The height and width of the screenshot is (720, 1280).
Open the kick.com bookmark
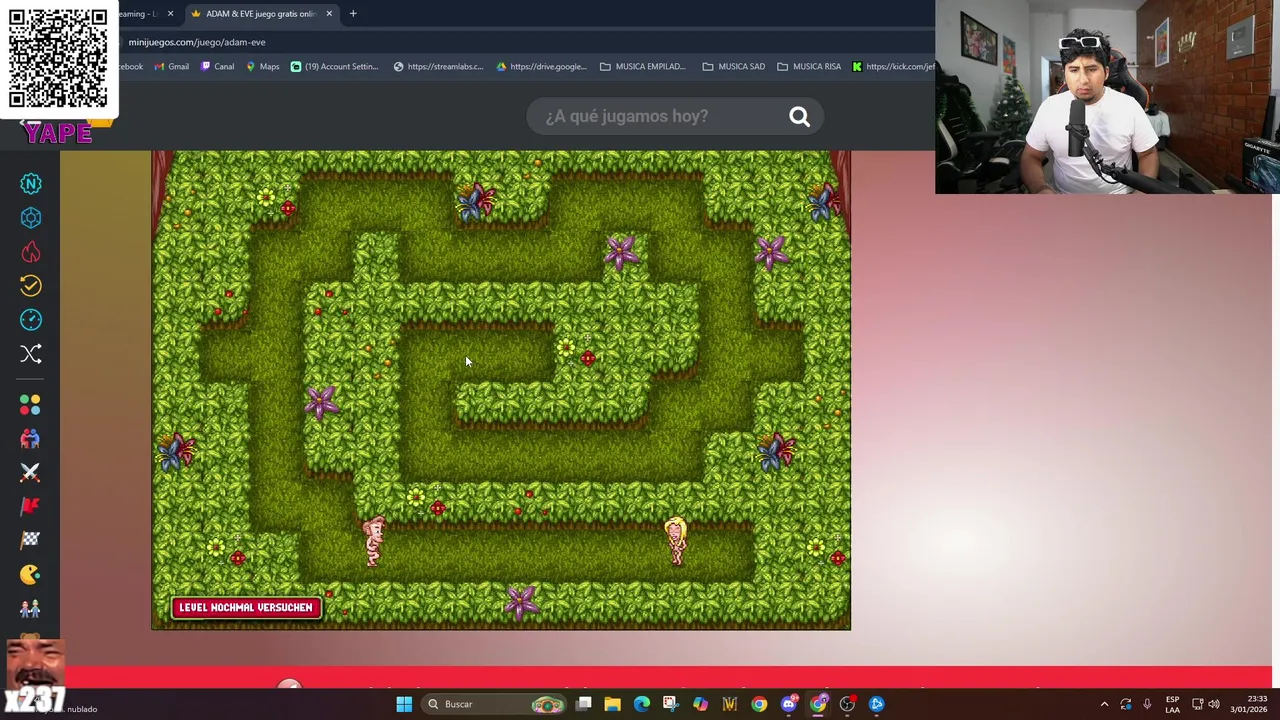(893, 67)
